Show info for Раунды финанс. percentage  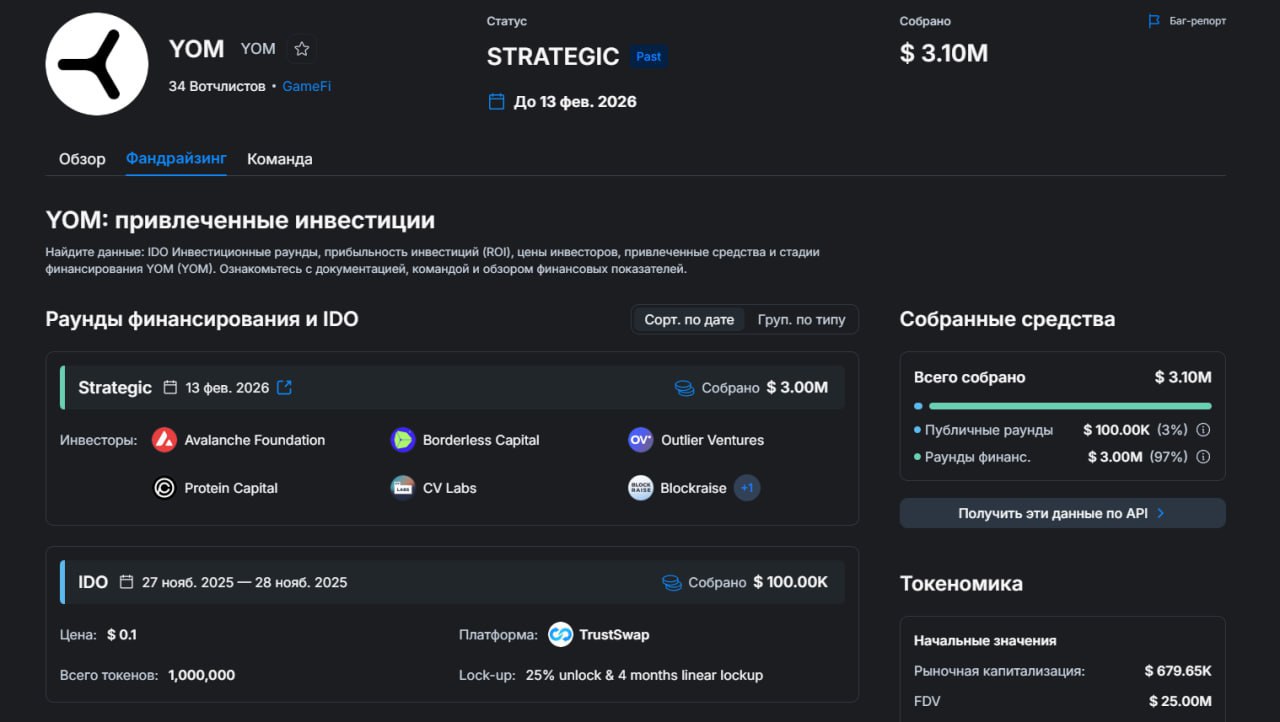click(1203, 457)
